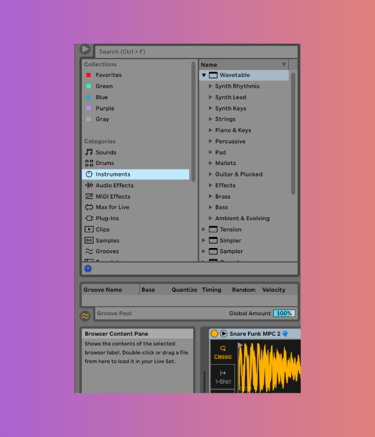
Task: Select the Favorites red collection
Action: pyautogui.click(x=104, y=75)
